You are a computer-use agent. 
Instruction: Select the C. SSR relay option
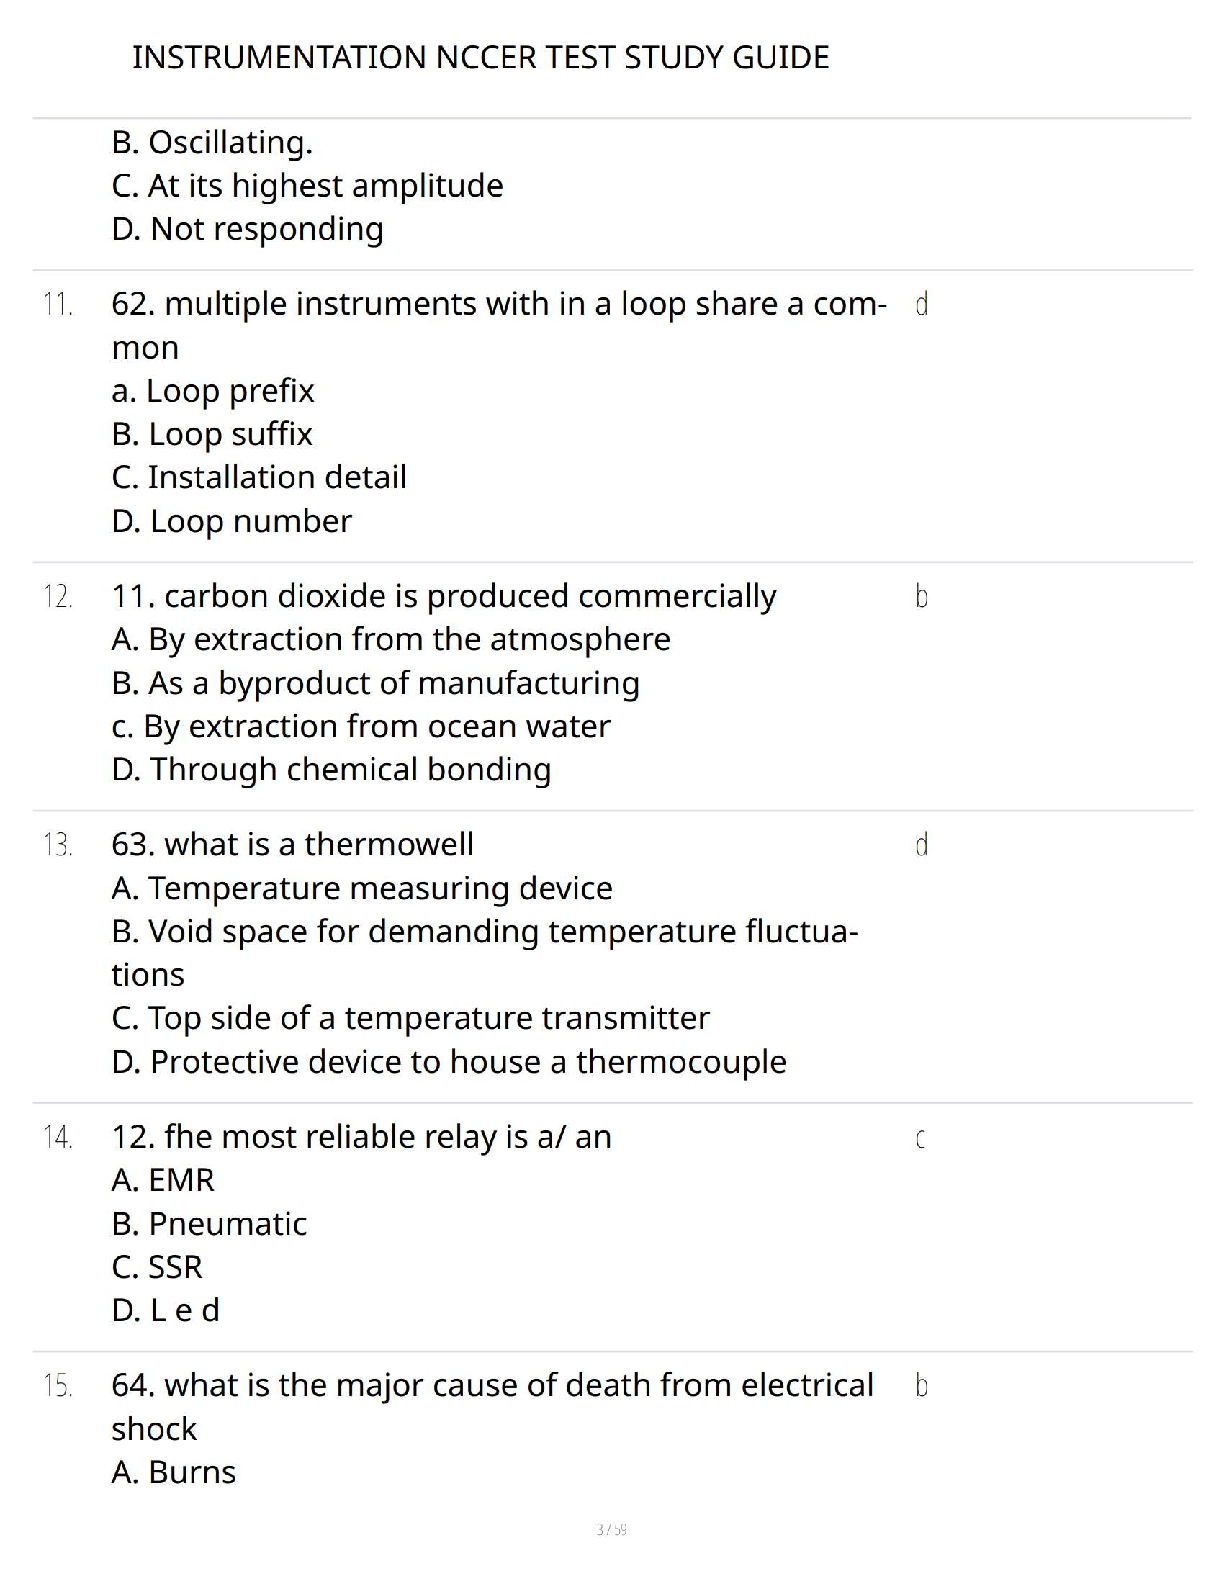point(157,1267)
